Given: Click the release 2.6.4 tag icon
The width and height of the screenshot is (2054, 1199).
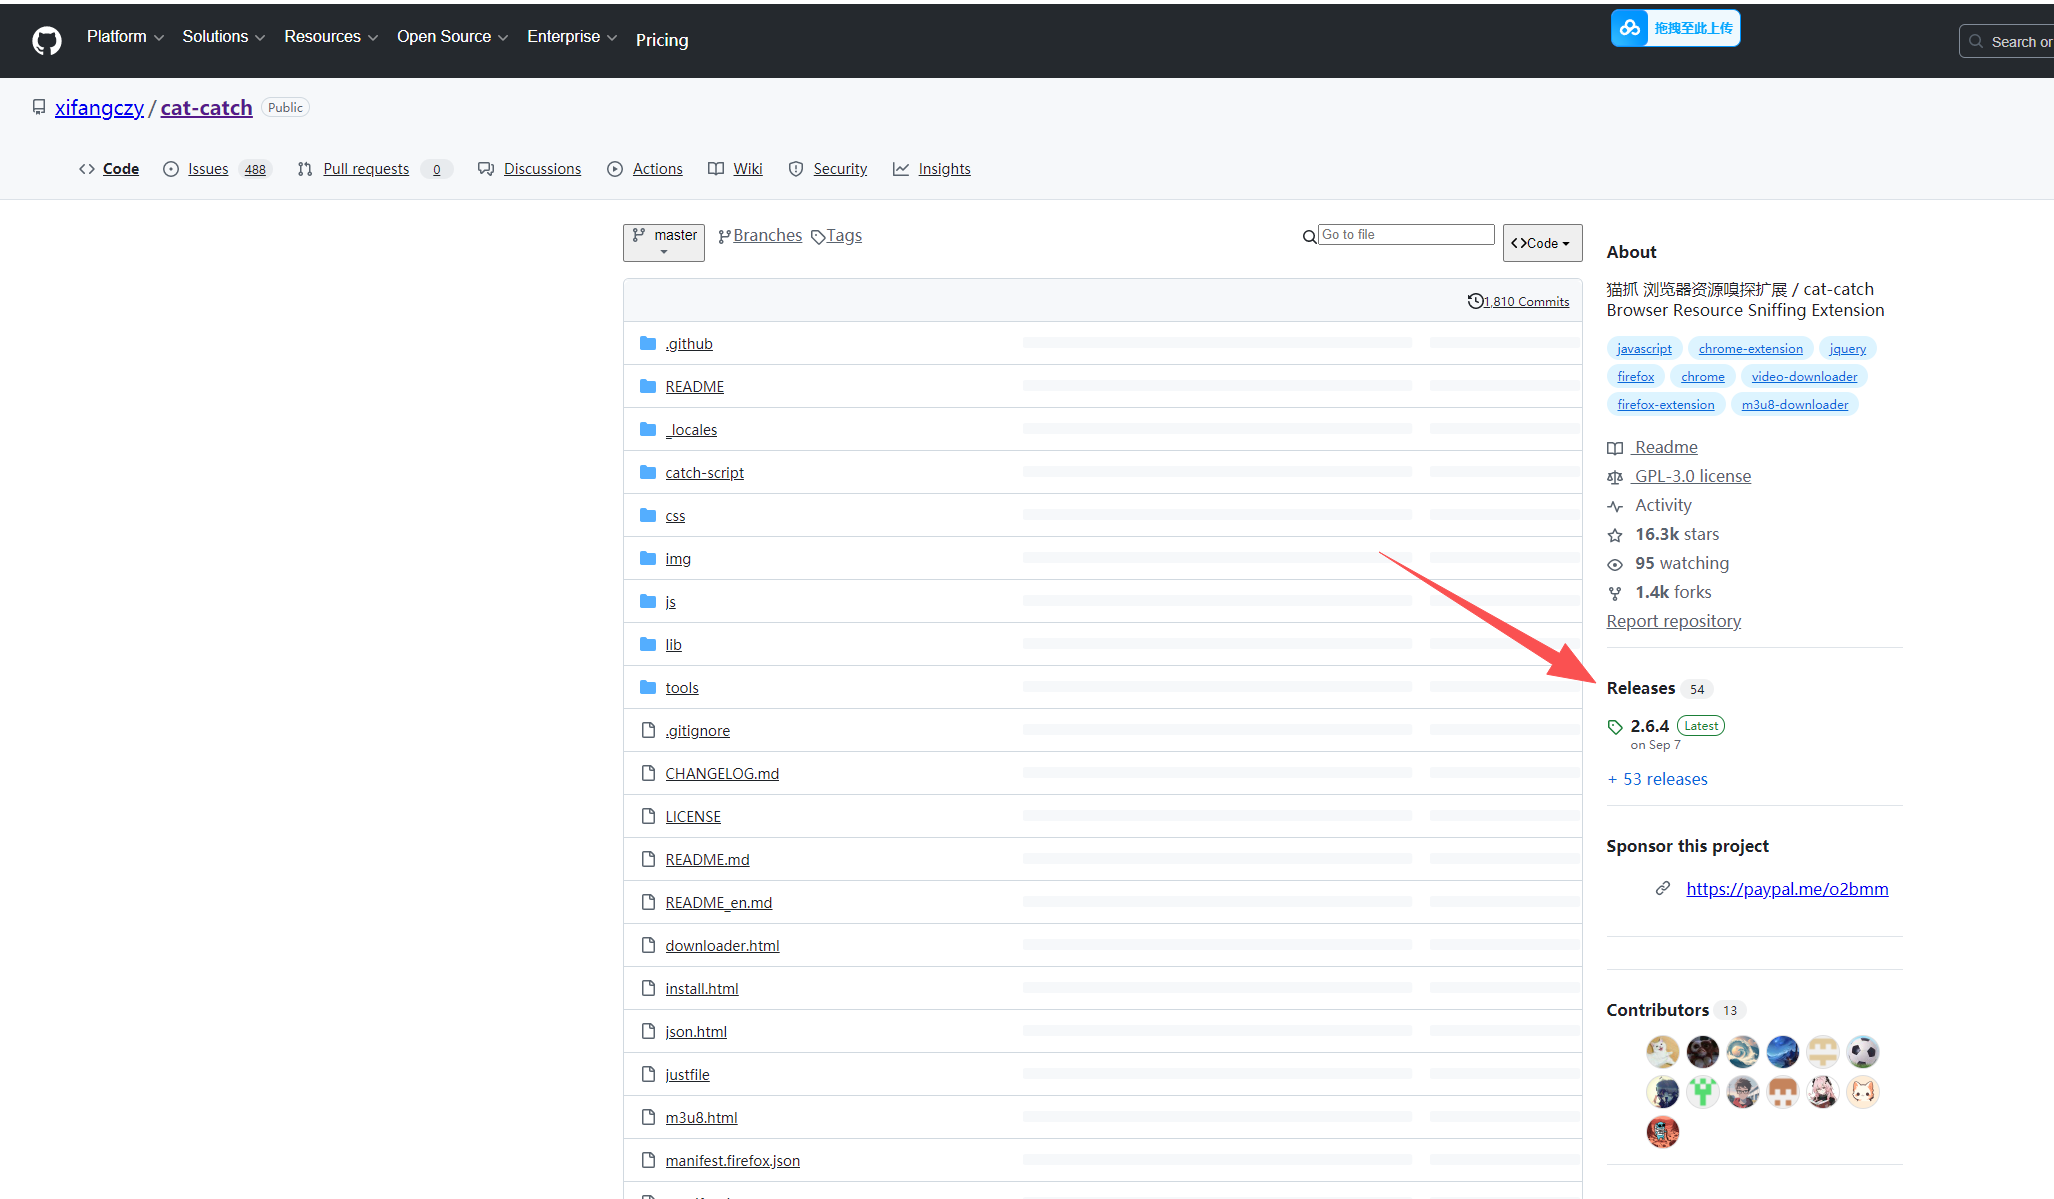Looking at the screenshot, I should pos(1615,727).
